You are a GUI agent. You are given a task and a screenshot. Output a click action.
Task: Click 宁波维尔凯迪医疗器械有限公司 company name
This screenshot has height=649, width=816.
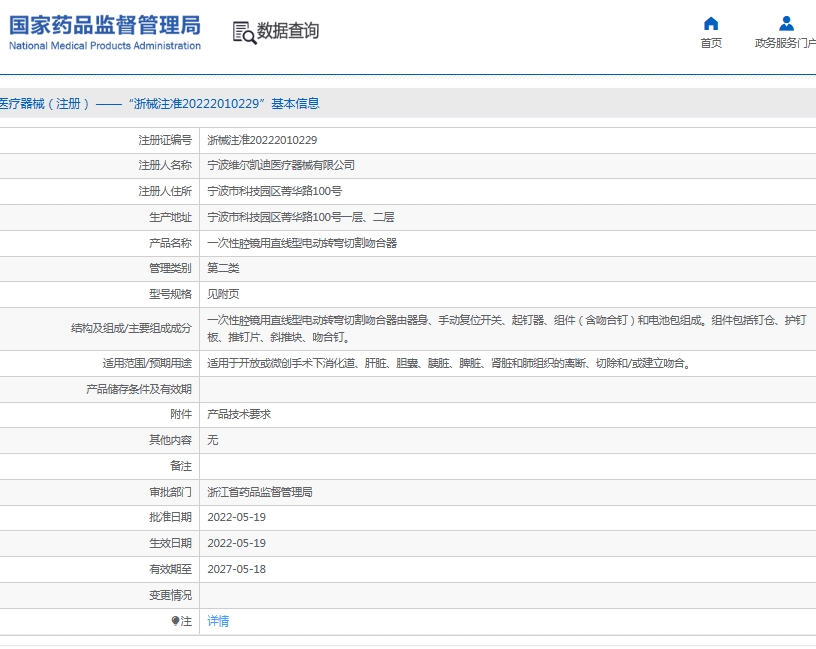click(x=281, y=166)
